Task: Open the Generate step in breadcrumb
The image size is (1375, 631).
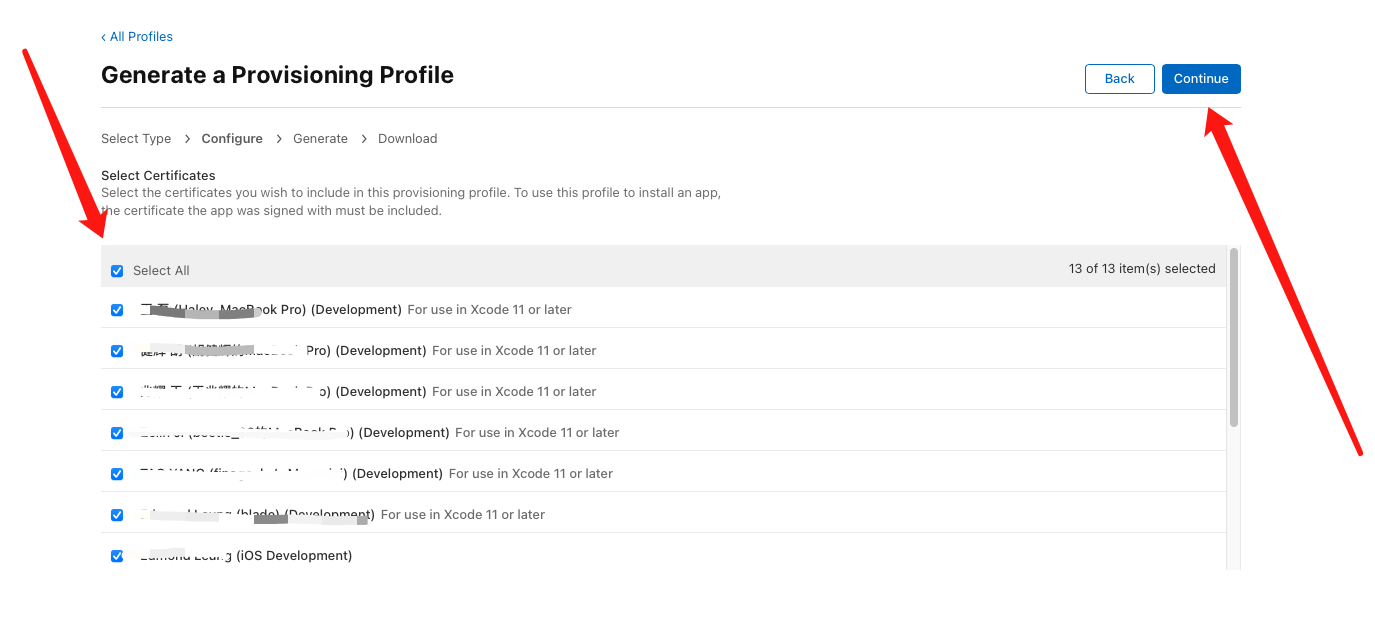Action: tap(320, 139)
